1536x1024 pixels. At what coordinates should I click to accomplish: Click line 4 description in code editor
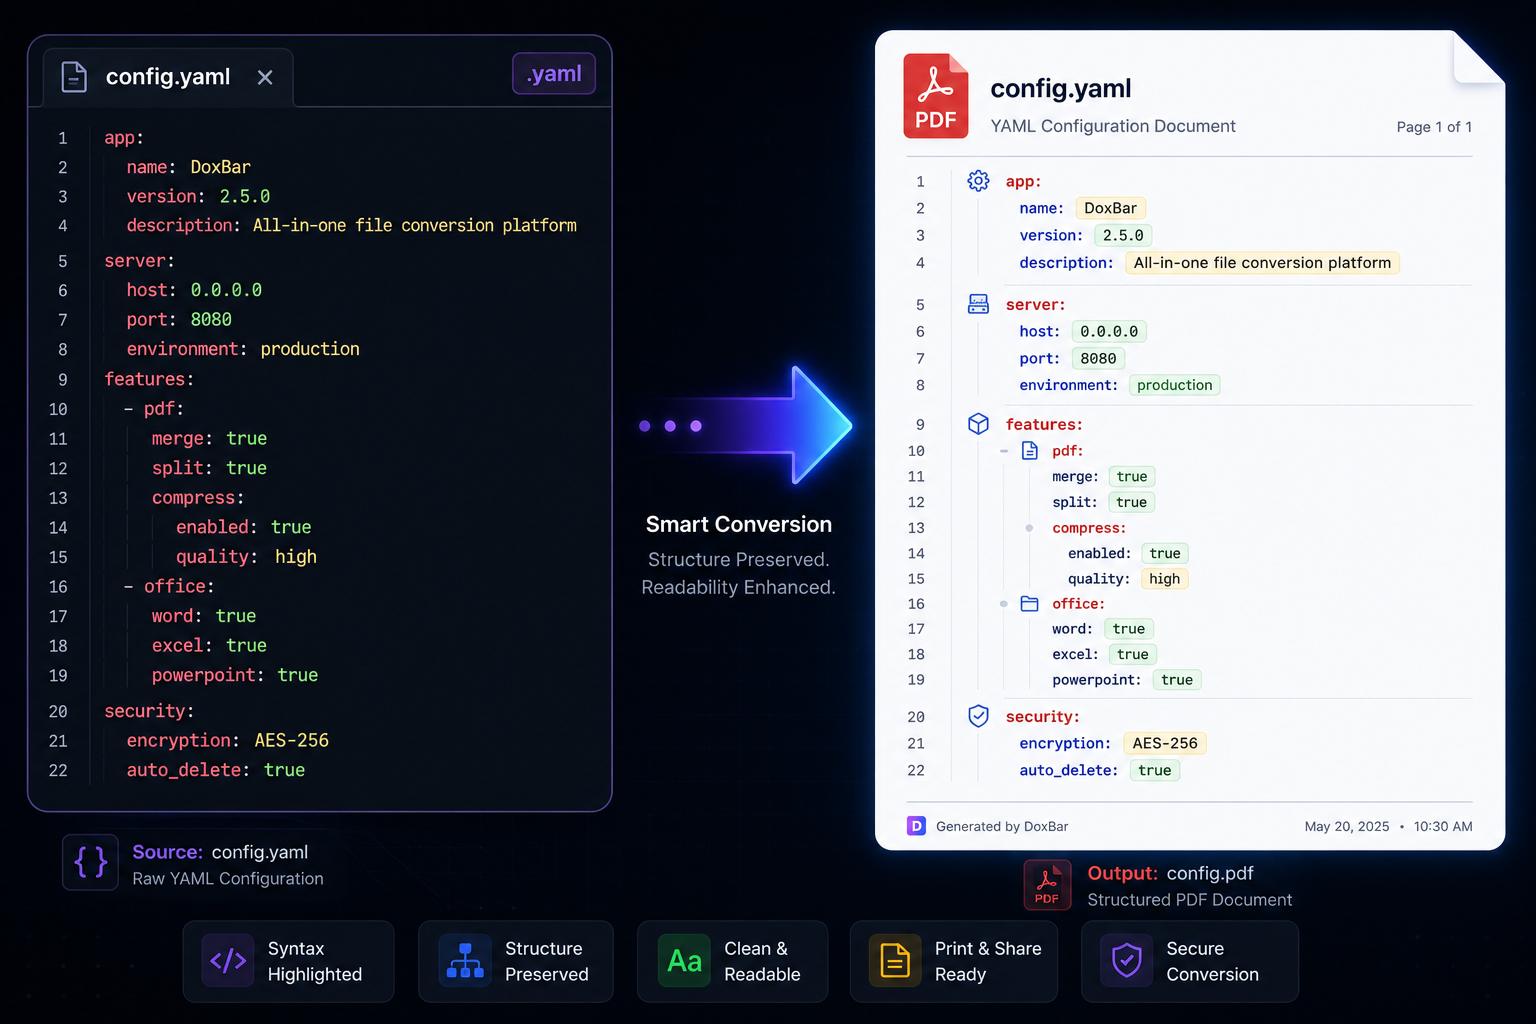pos(351,225)
